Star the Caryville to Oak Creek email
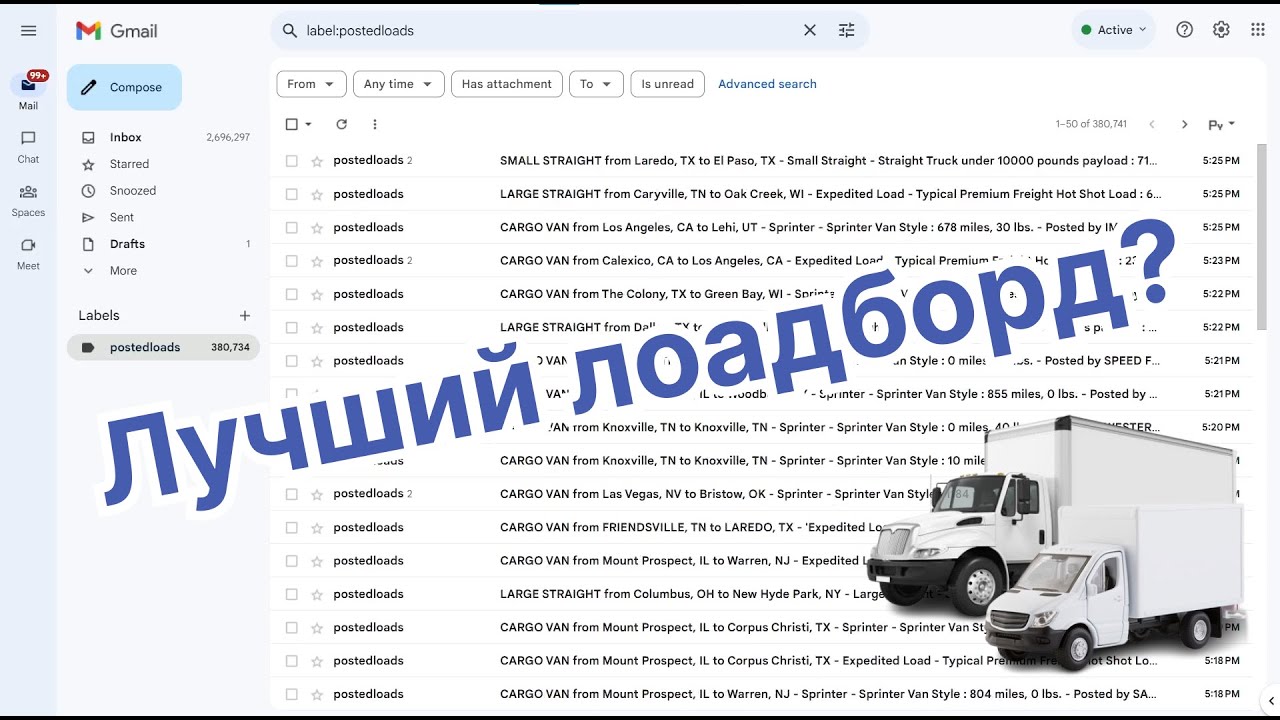 [317, 194]
